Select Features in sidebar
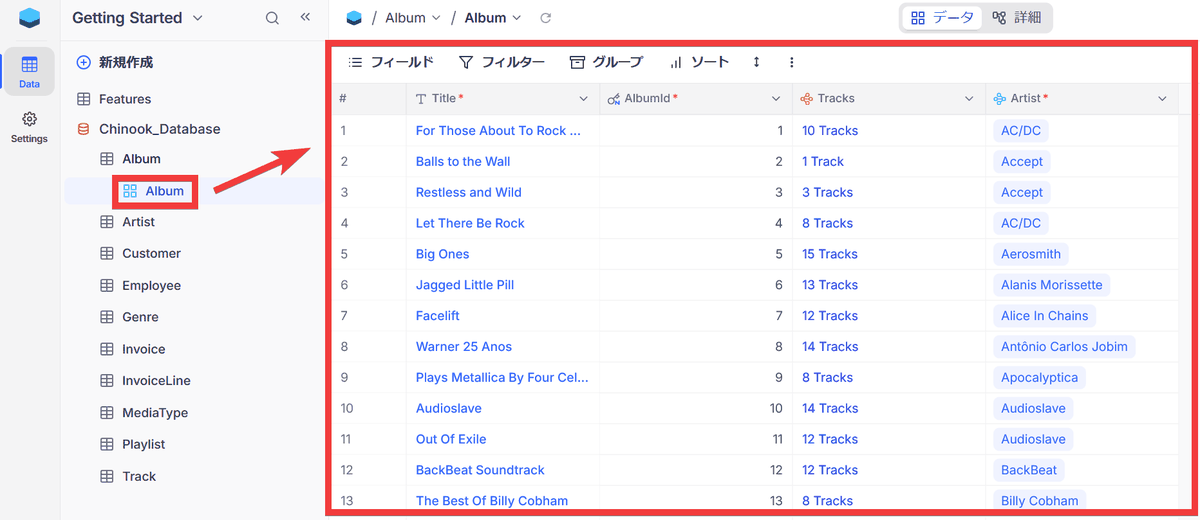Image resolution: width=1200 pixels, height=520 pixels. click(x=125, y=99)
